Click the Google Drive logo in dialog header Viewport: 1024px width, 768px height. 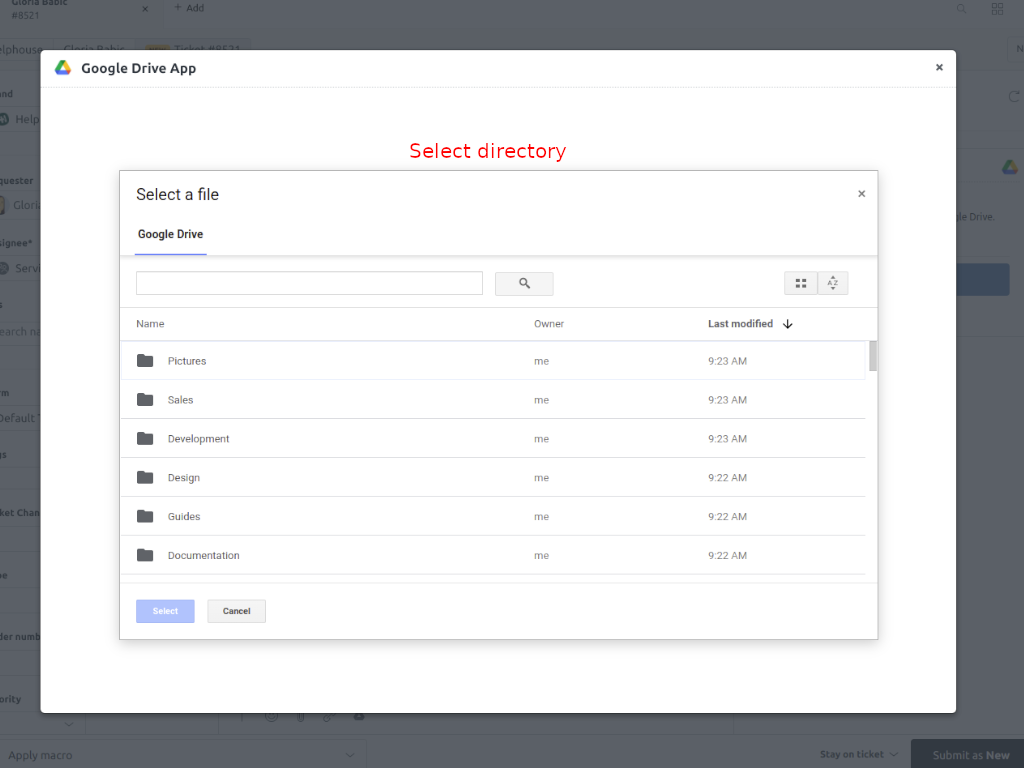point(63,68)
